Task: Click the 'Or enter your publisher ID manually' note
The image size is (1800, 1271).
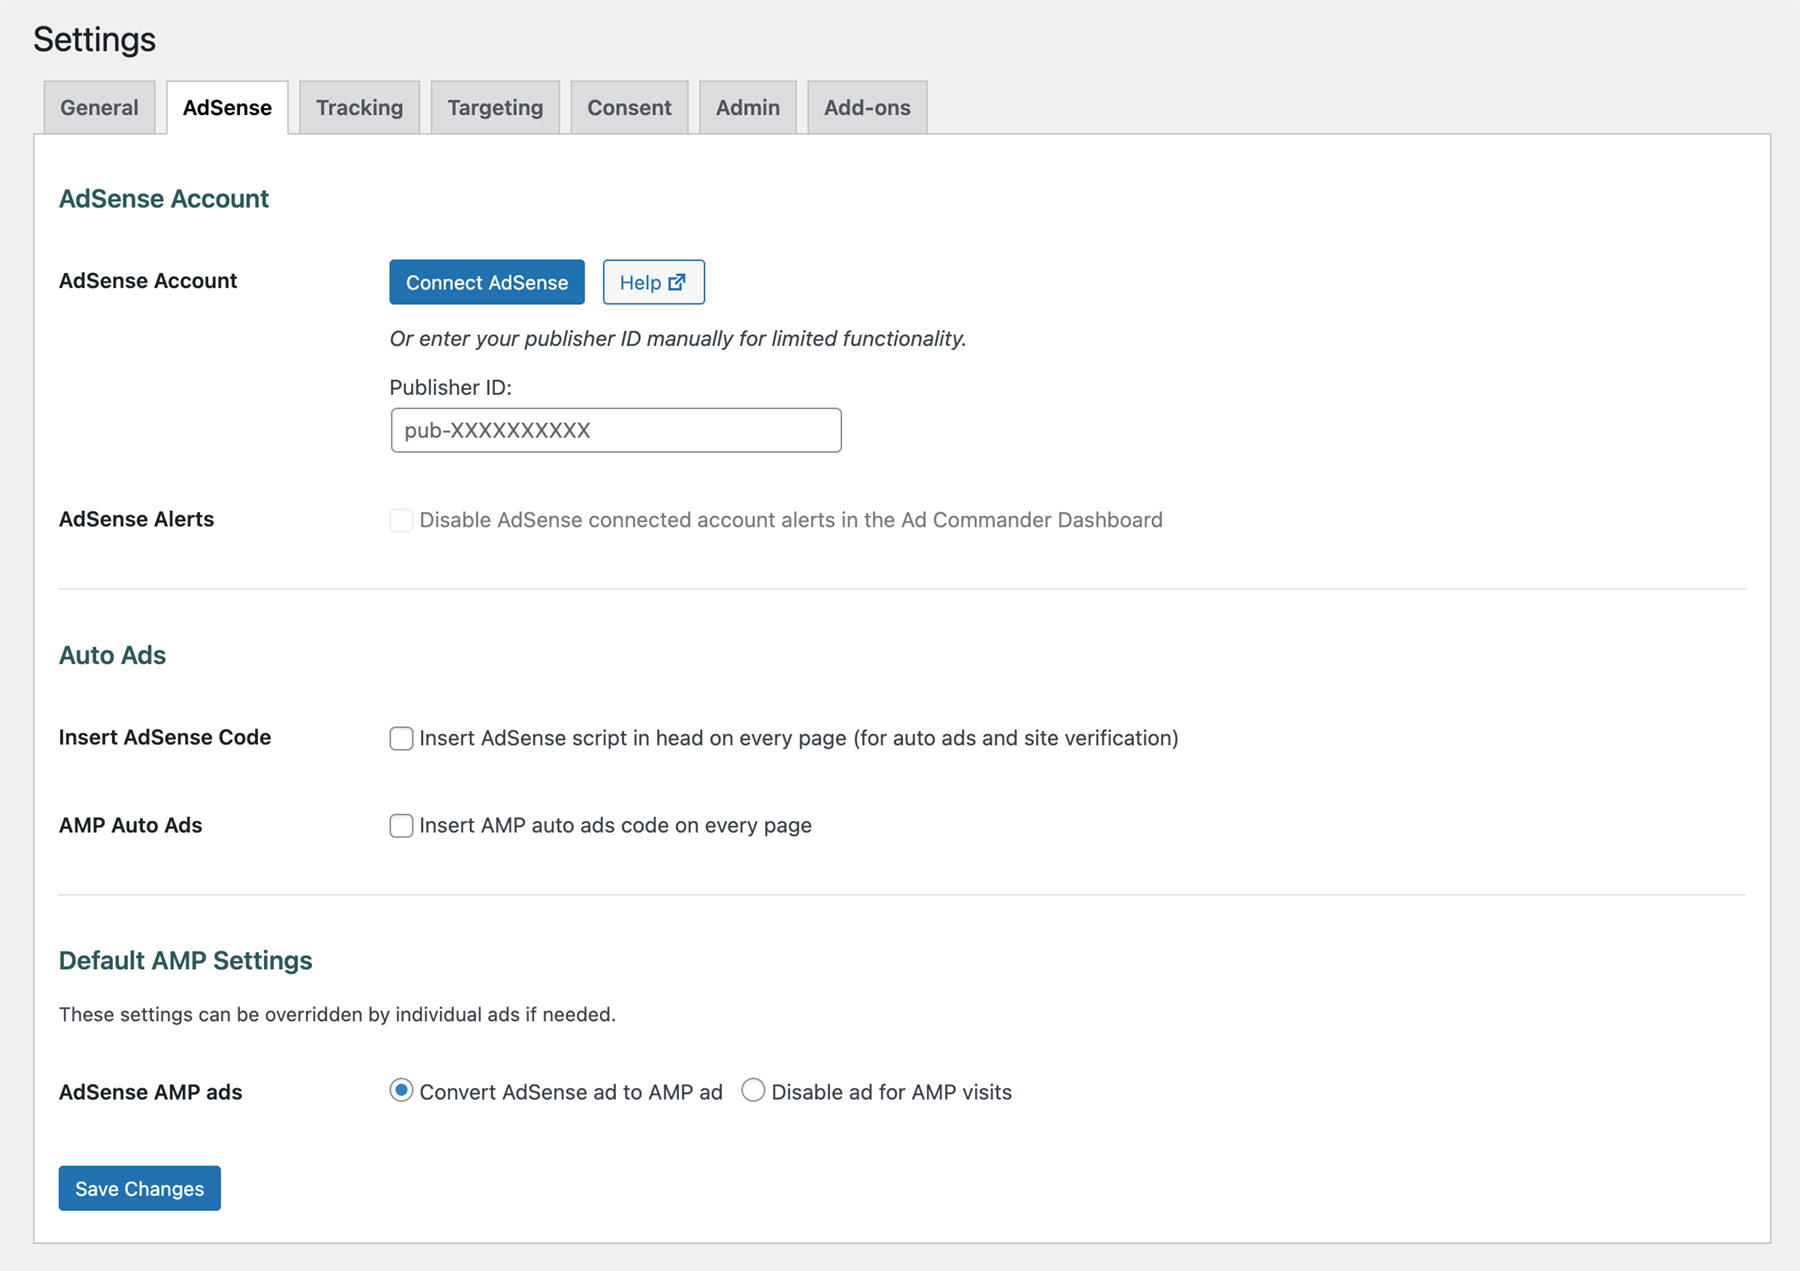Action: [678, 338]
